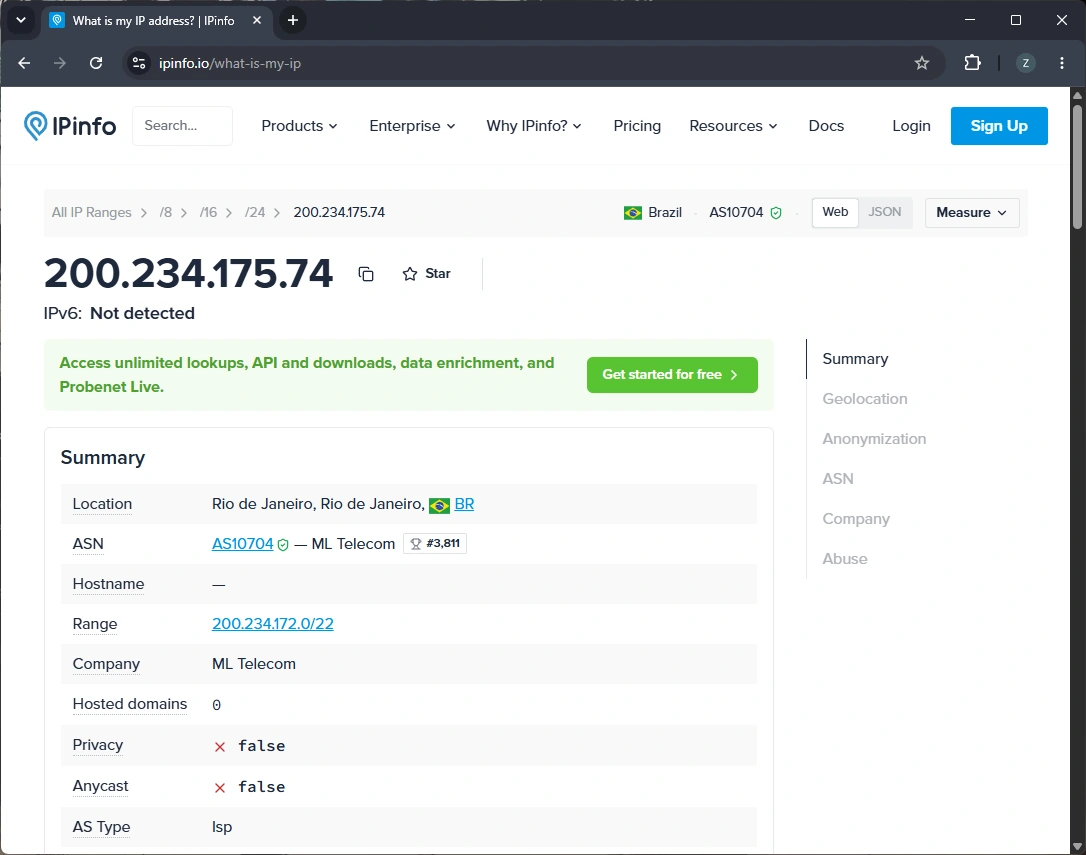
Task: Open the AS10704 link in Summary
Action: click(242, 544)
